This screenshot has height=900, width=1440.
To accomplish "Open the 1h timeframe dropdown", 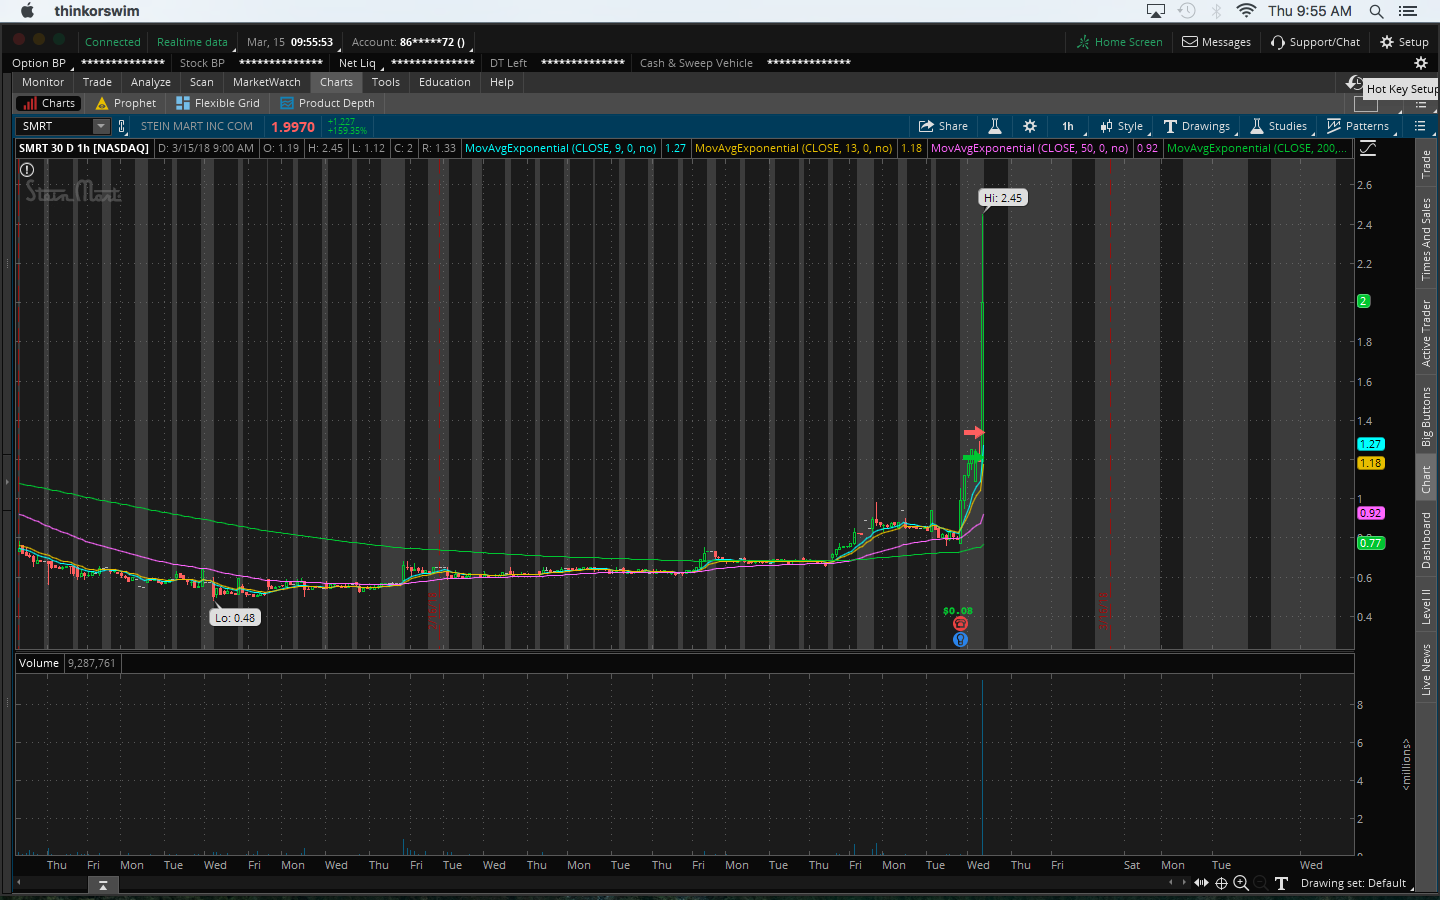I will [x=1068, y=126].
